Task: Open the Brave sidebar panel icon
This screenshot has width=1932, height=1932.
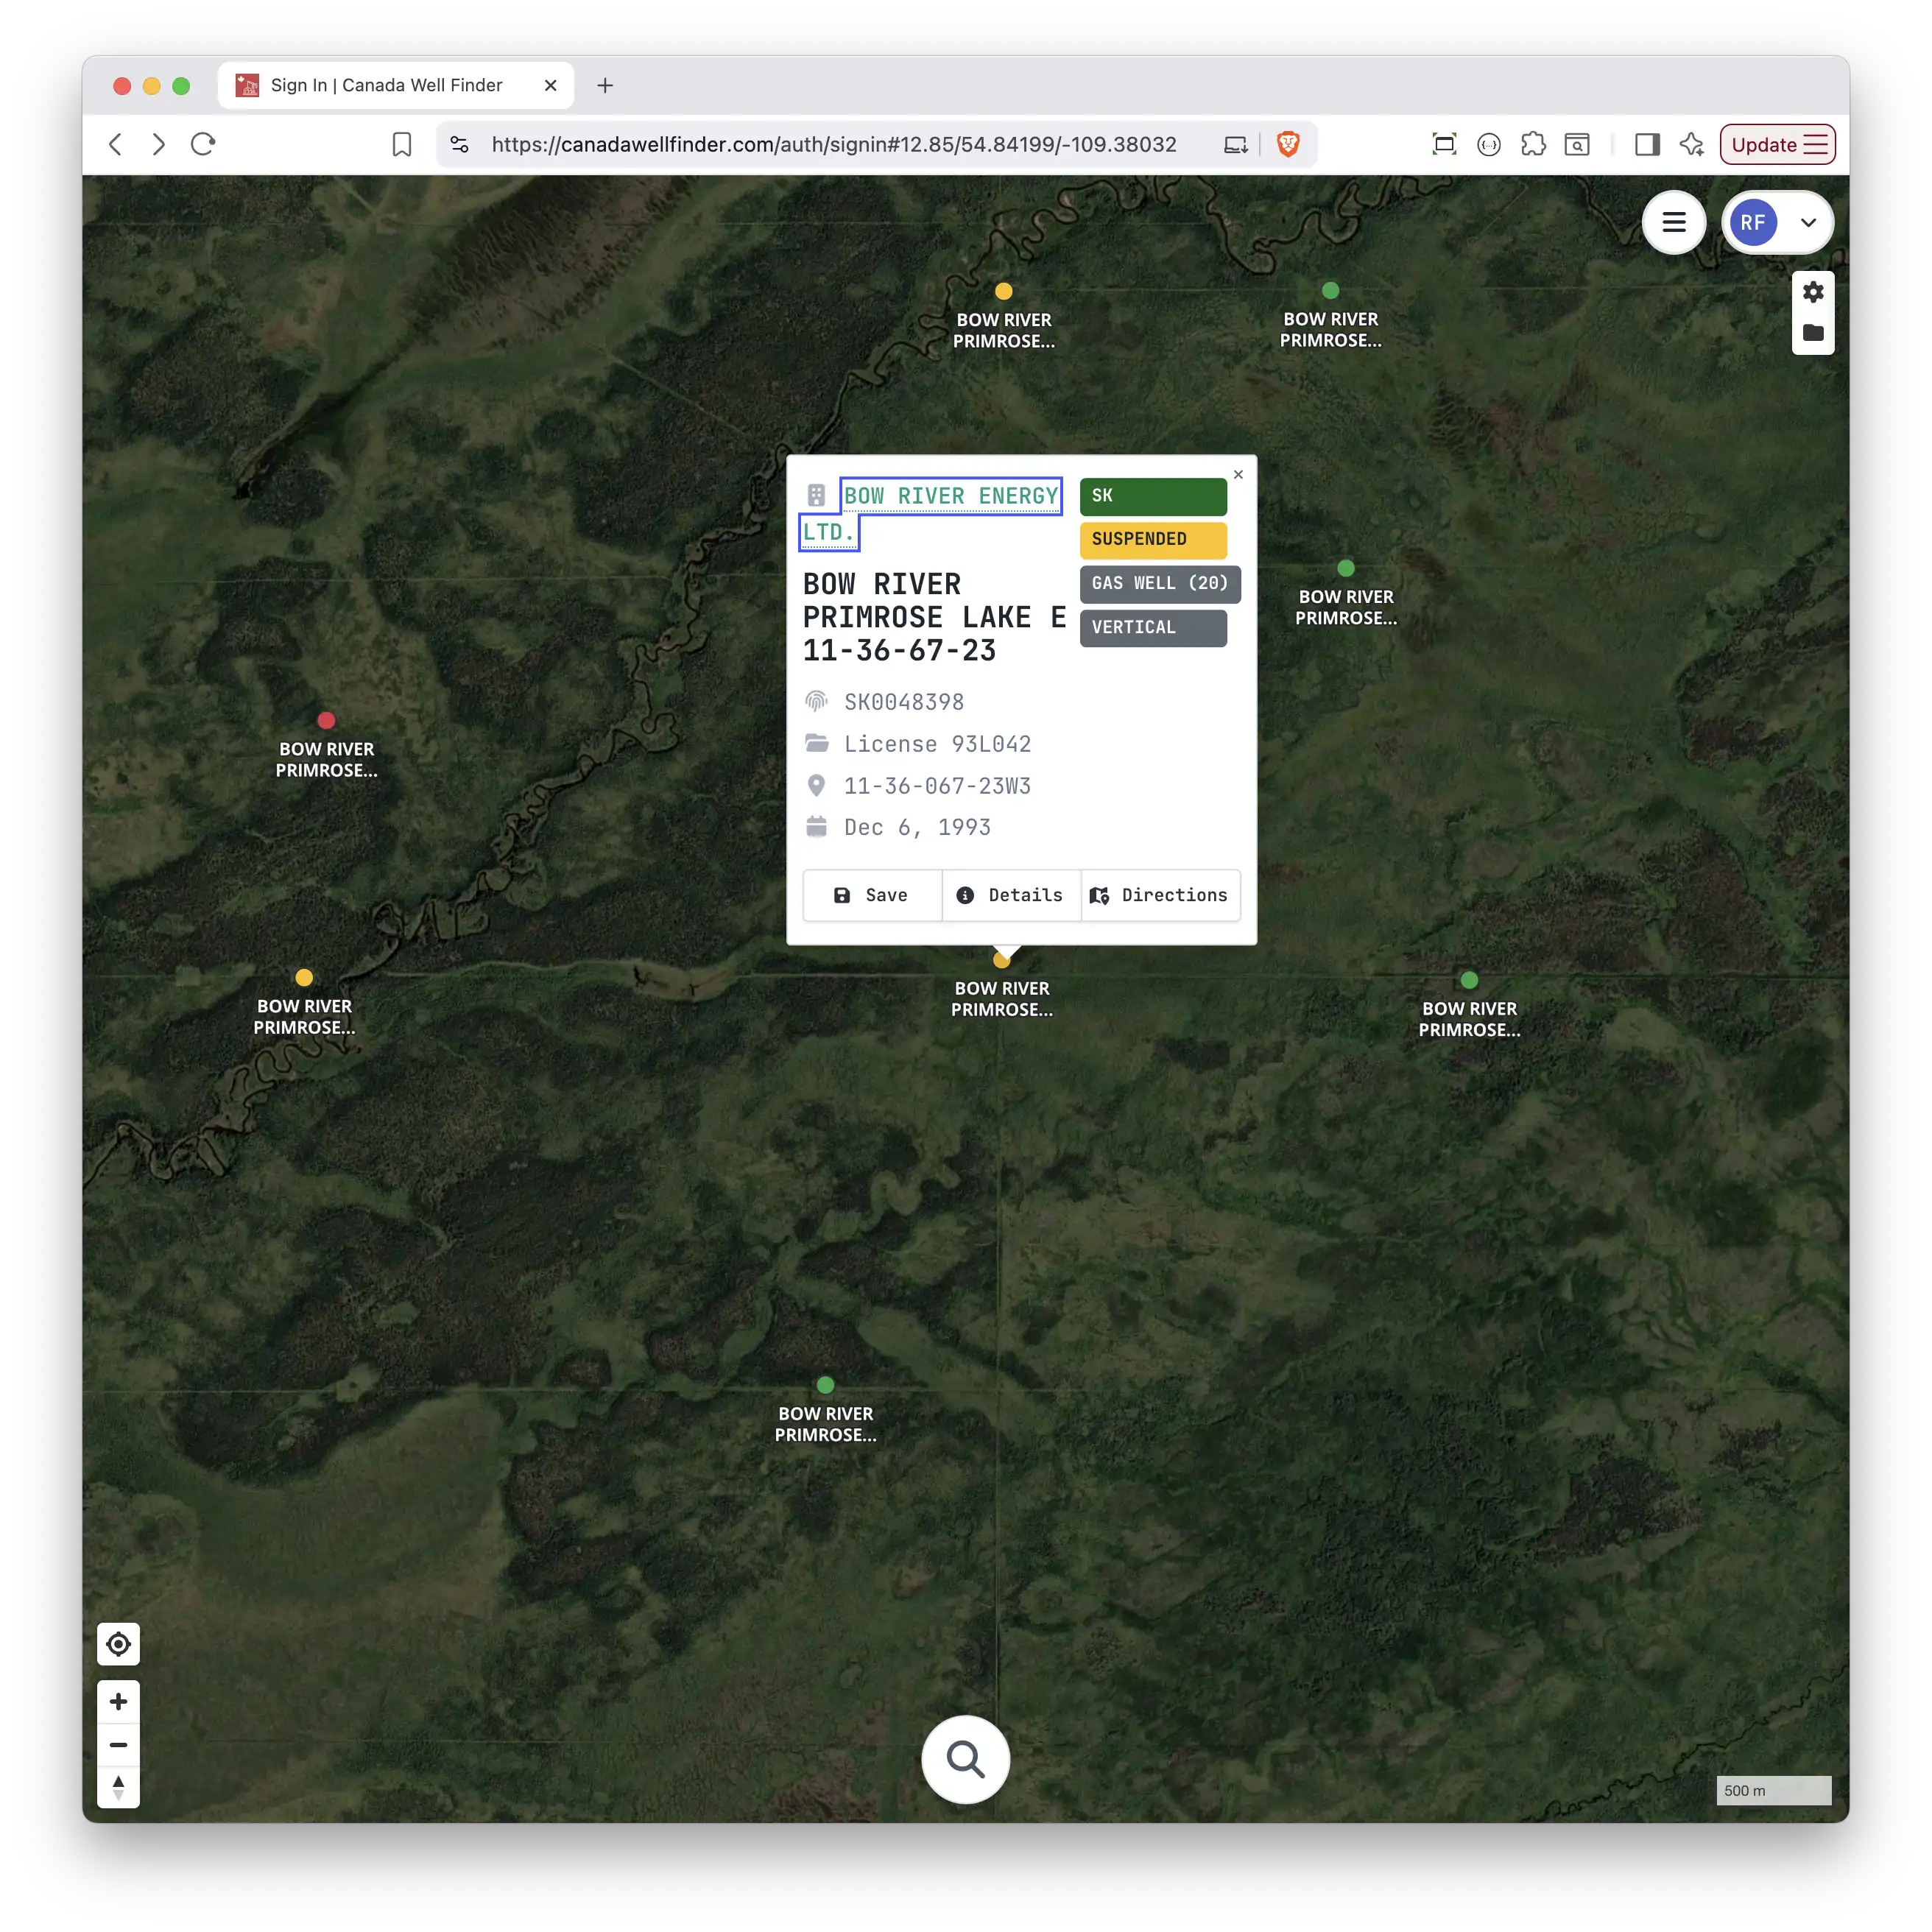Action: click(1648, 144)
